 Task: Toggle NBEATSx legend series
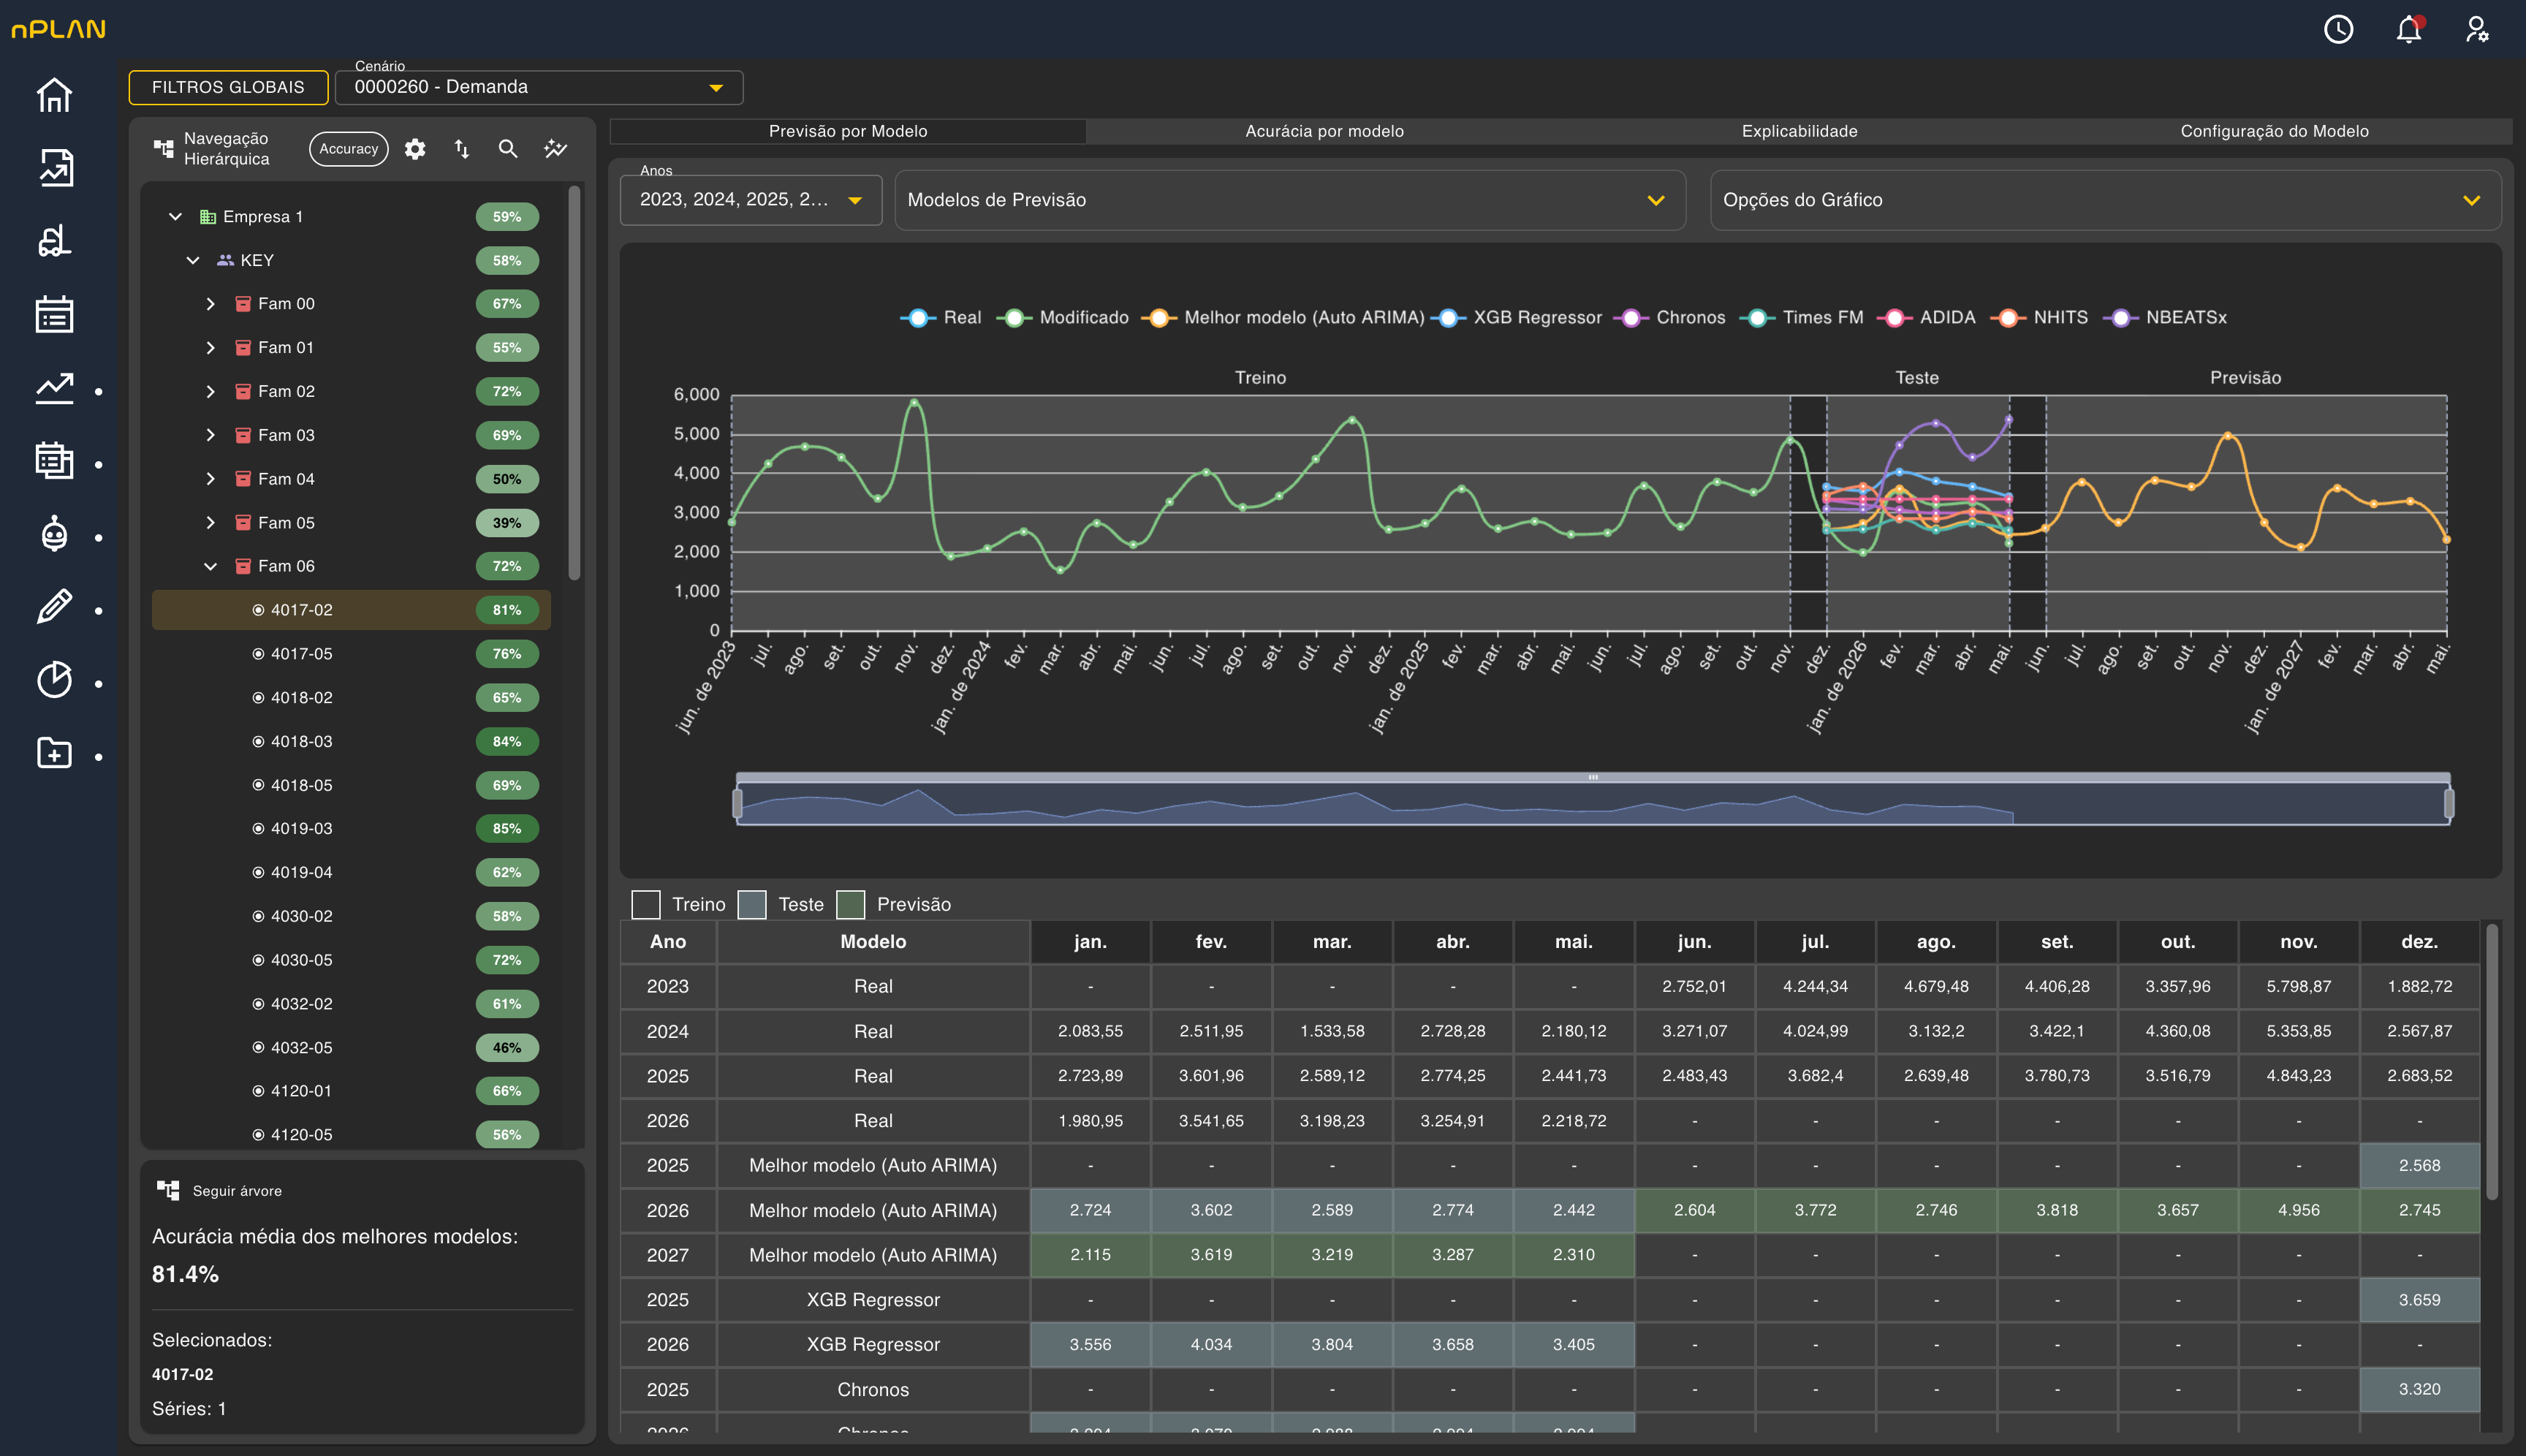[2166, 317]
